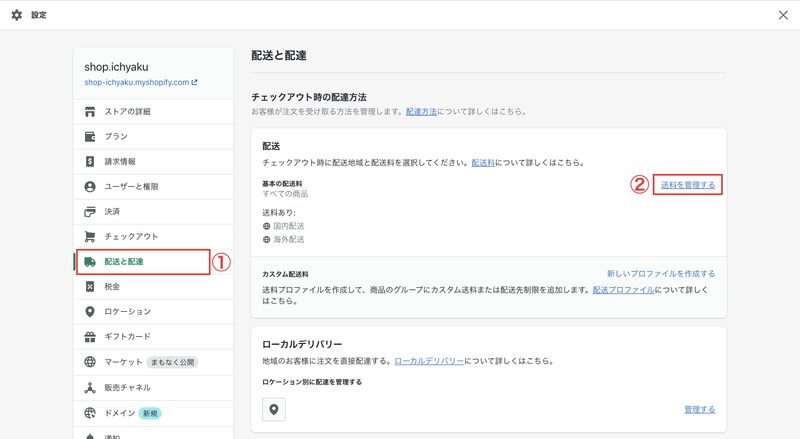The width and height of the screenshot is (800, 439).
Task: Click the ロケーション pin icon in sidebar
Action: tap(90, 312)
